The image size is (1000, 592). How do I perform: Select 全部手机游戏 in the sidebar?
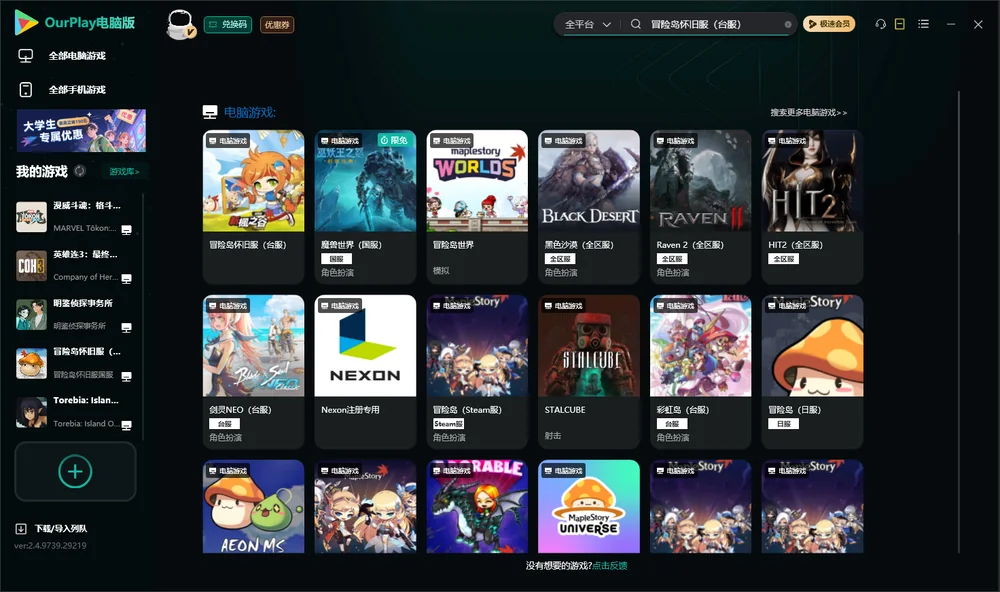[77, 90]
